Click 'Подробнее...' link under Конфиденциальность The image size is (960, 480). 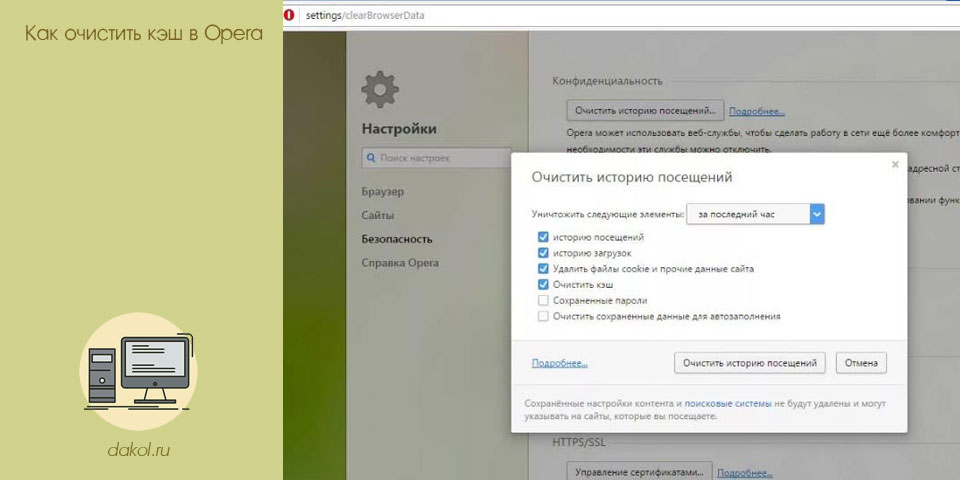click(x=757, y=111)
